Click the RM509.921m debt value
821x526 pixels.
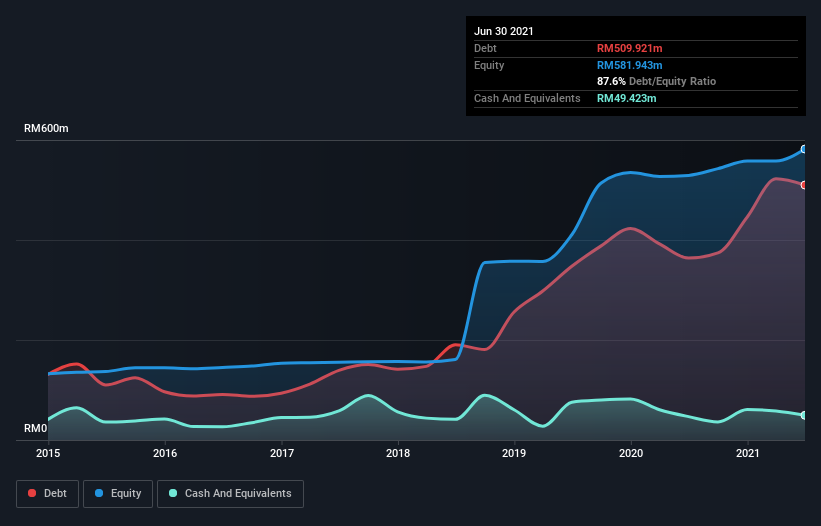coord(629,48)
